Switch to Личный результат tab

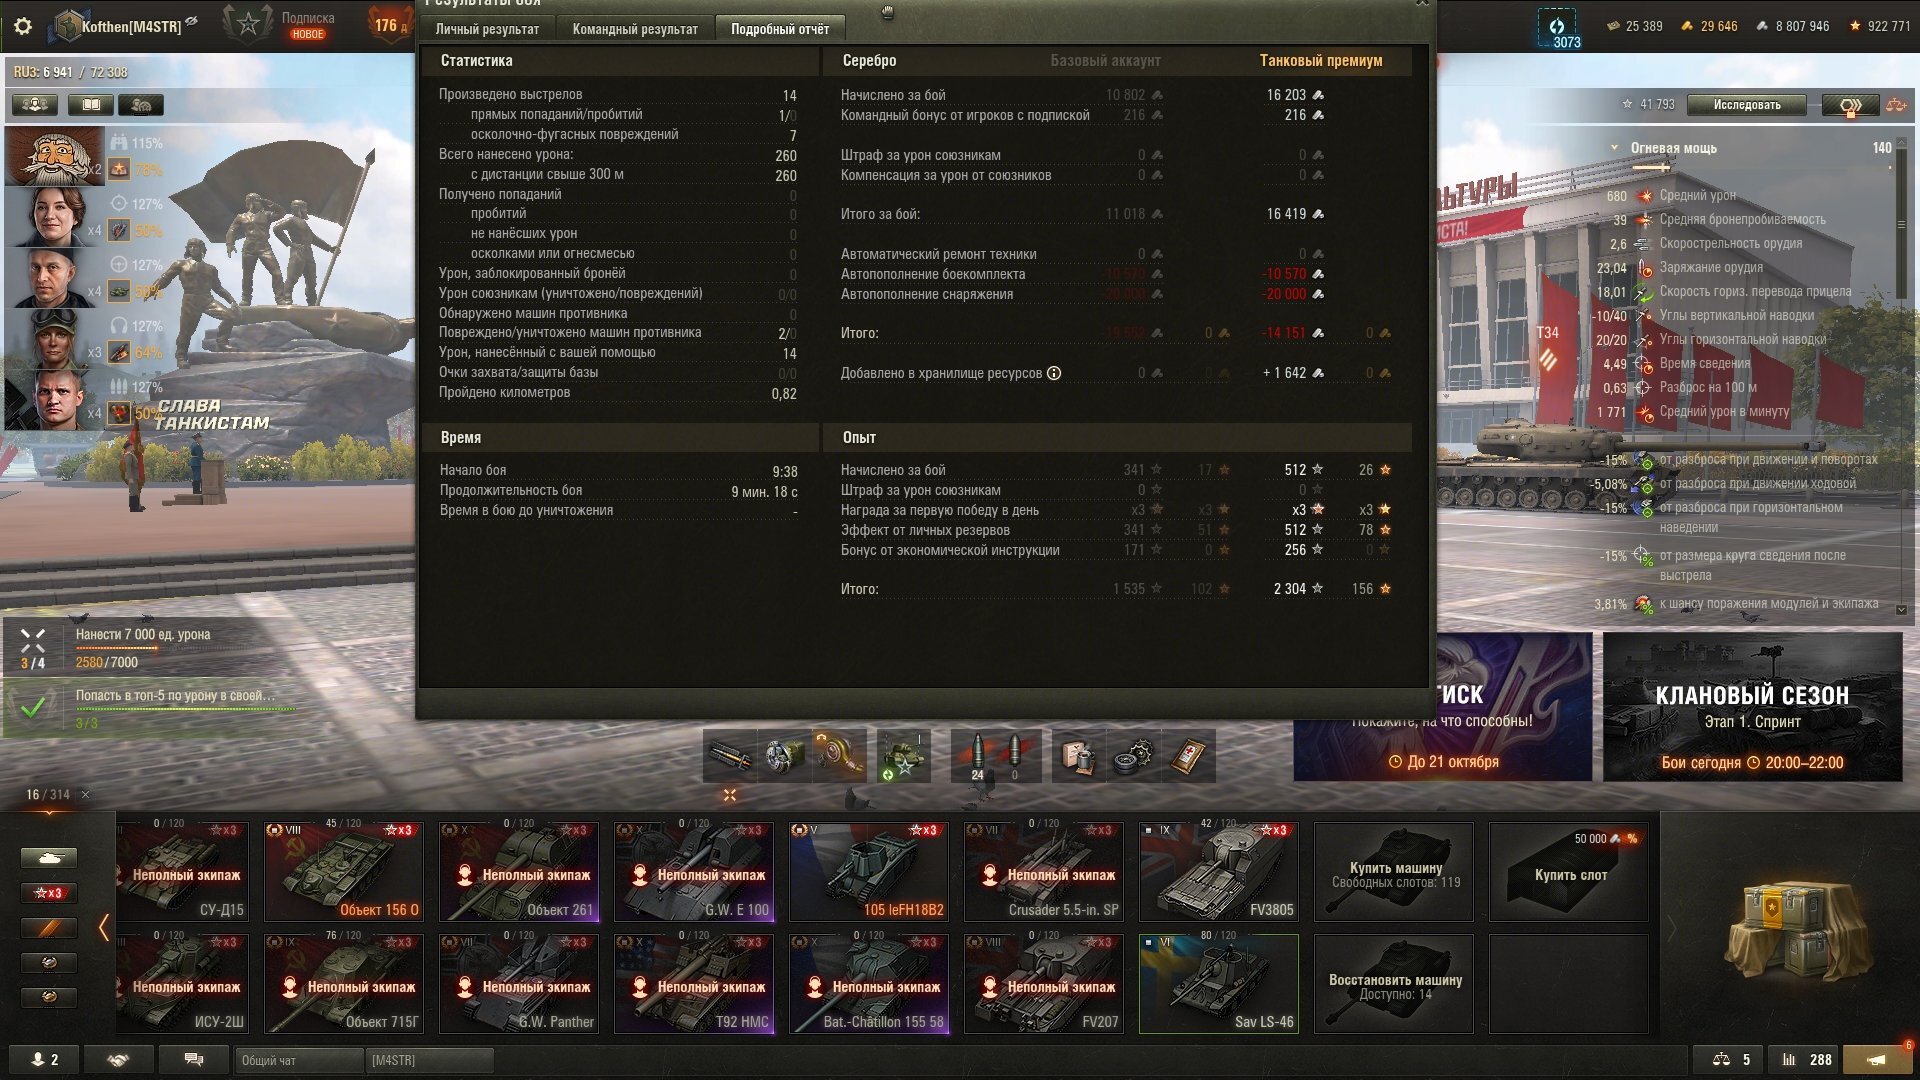pos(487,29)
